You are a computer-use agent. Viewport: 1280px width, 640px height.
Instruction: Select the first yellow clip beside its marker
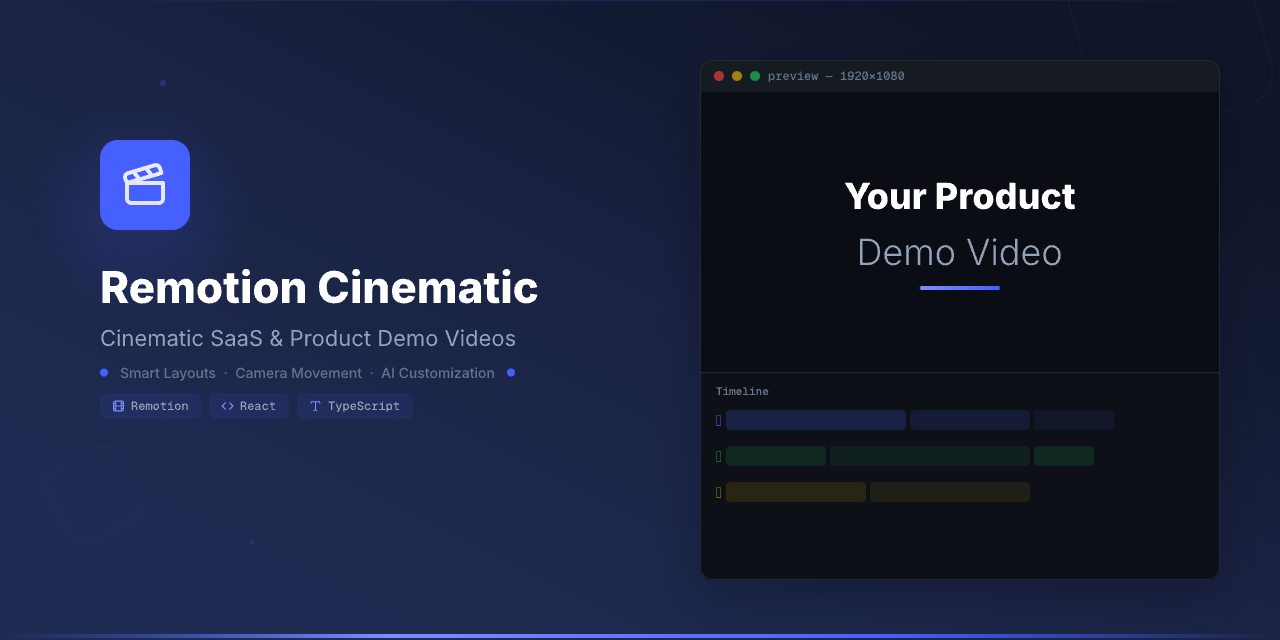(x=796, y=492)
